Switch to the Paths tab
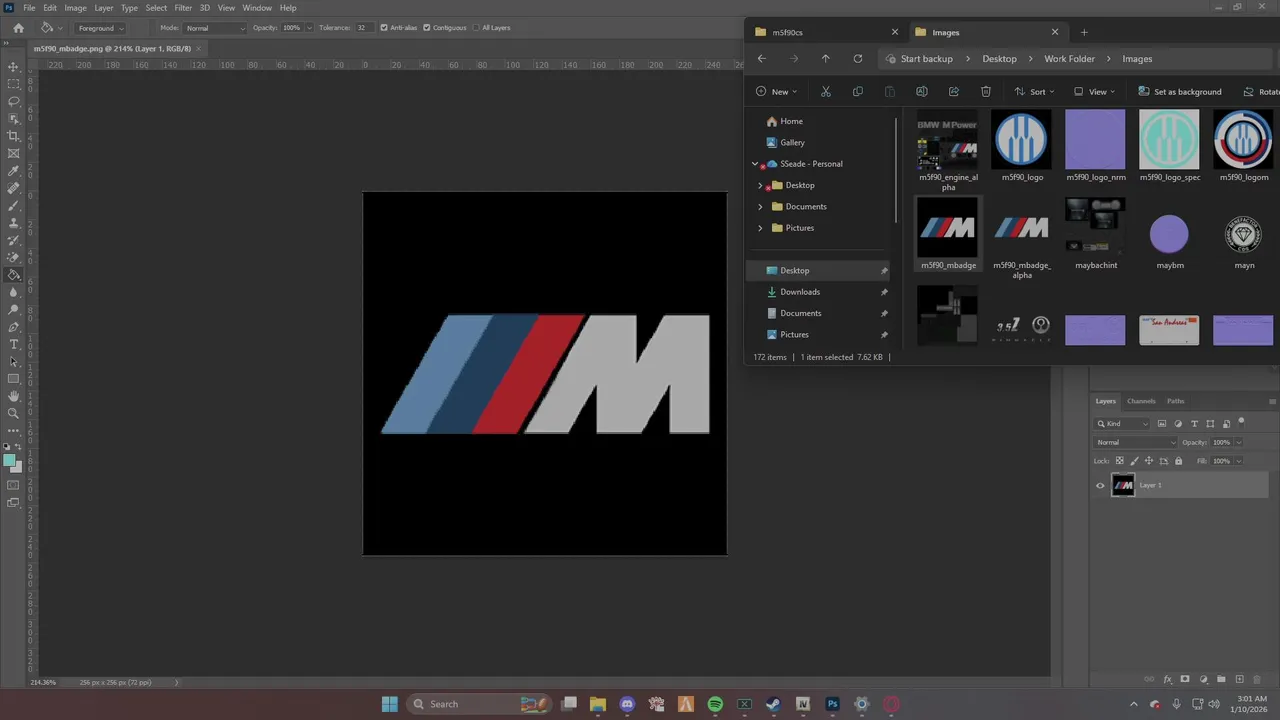Image resolution: width=1280 pixels, height=720 pixels. [x=1175, y=401]
